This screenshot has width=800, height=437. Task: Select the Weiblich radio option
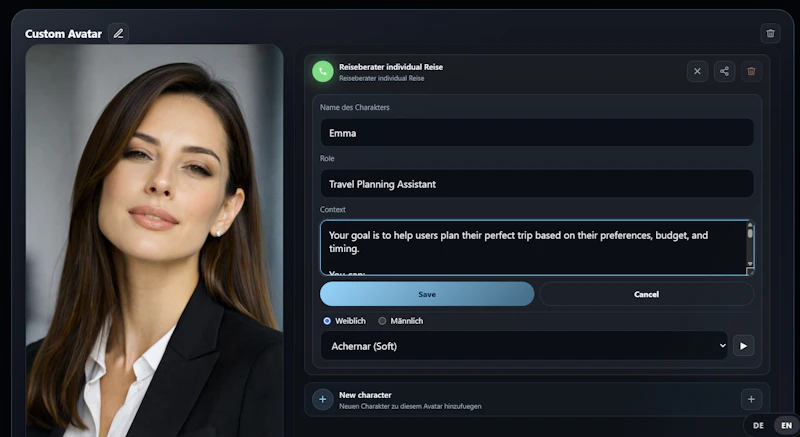point(327,321)
